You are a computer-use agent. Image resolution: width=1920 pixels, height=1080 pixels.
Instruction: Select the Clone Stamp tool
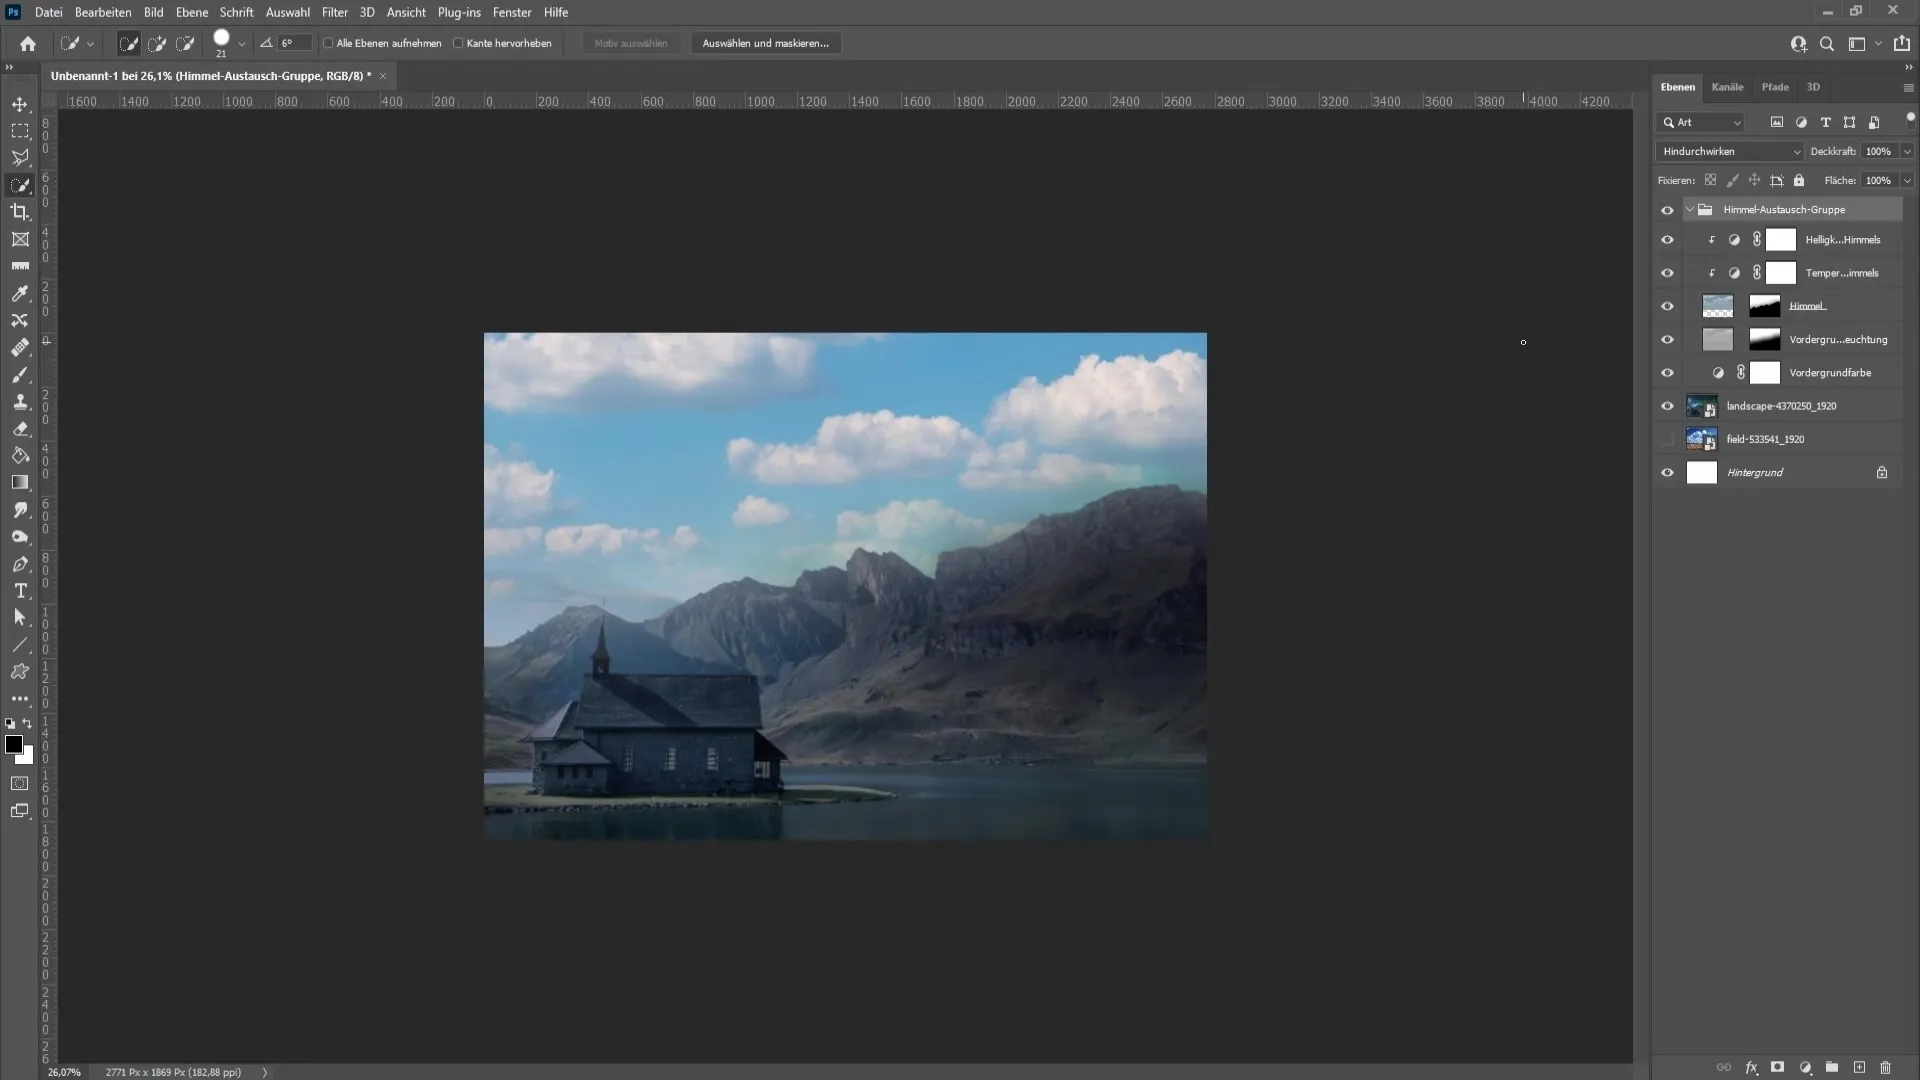(20, 402)
